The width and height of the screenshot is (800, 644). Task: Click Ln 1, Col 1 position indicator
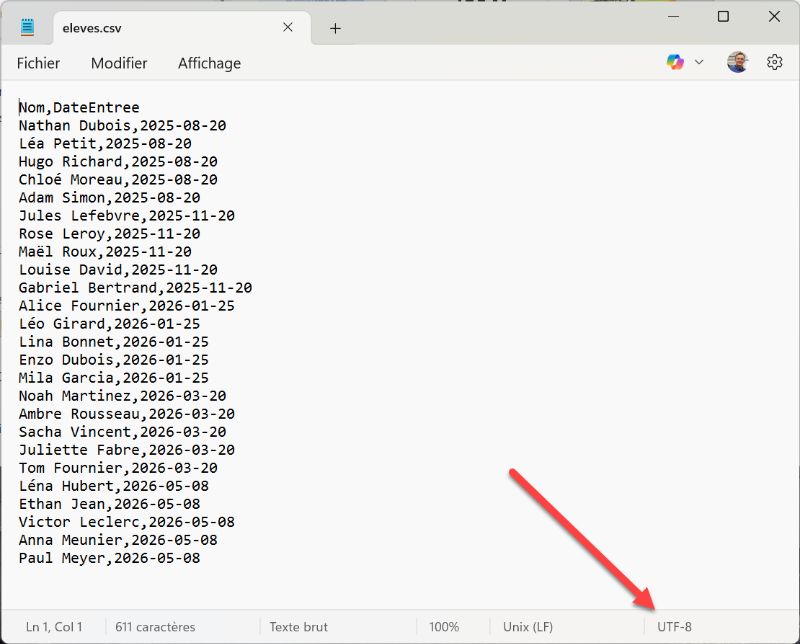point(54,627)
